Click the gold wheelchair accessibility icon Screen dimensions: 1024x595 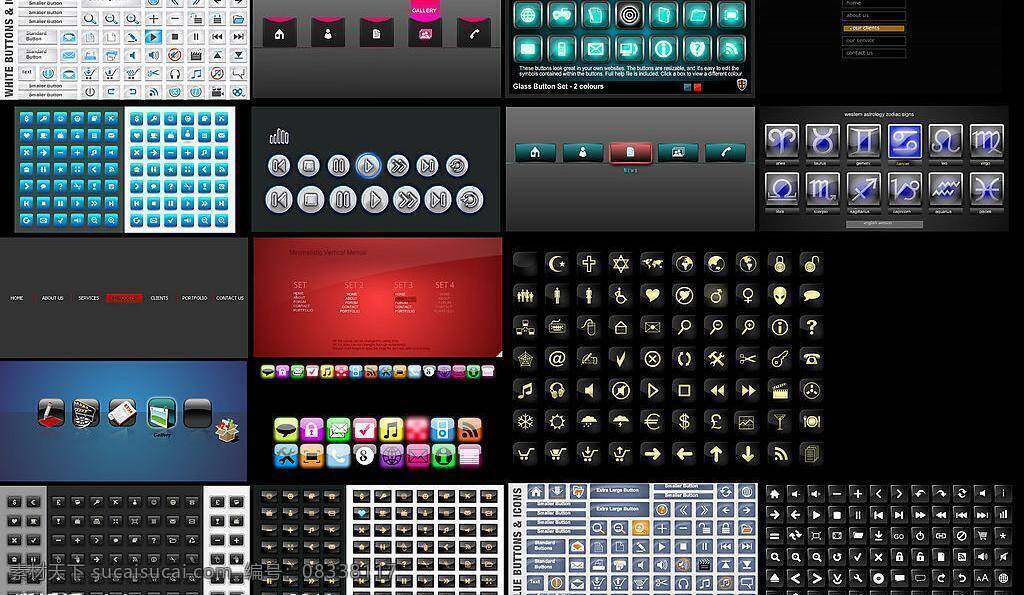620,295
